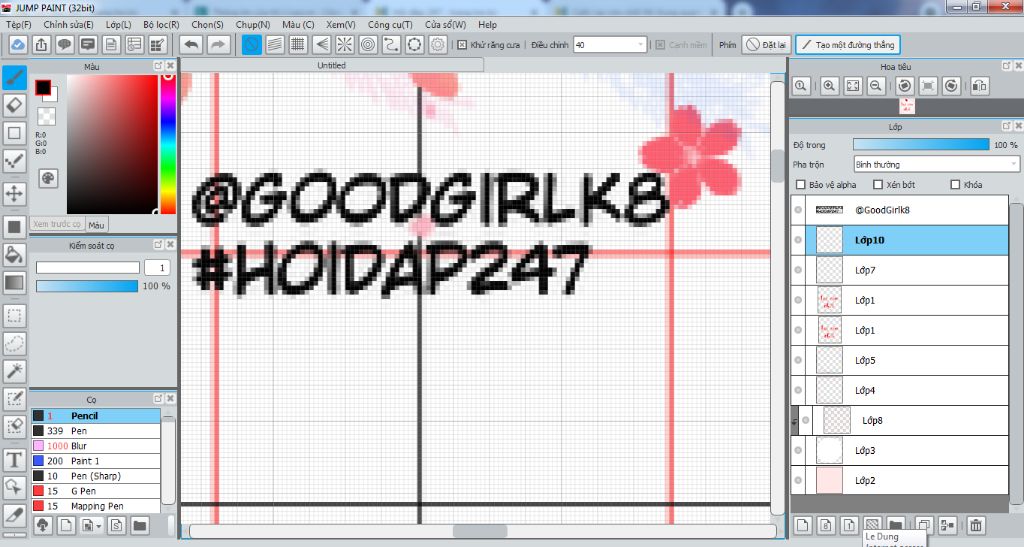
Task: Select the Operation tool with polygon arrow
Action: 14,487
